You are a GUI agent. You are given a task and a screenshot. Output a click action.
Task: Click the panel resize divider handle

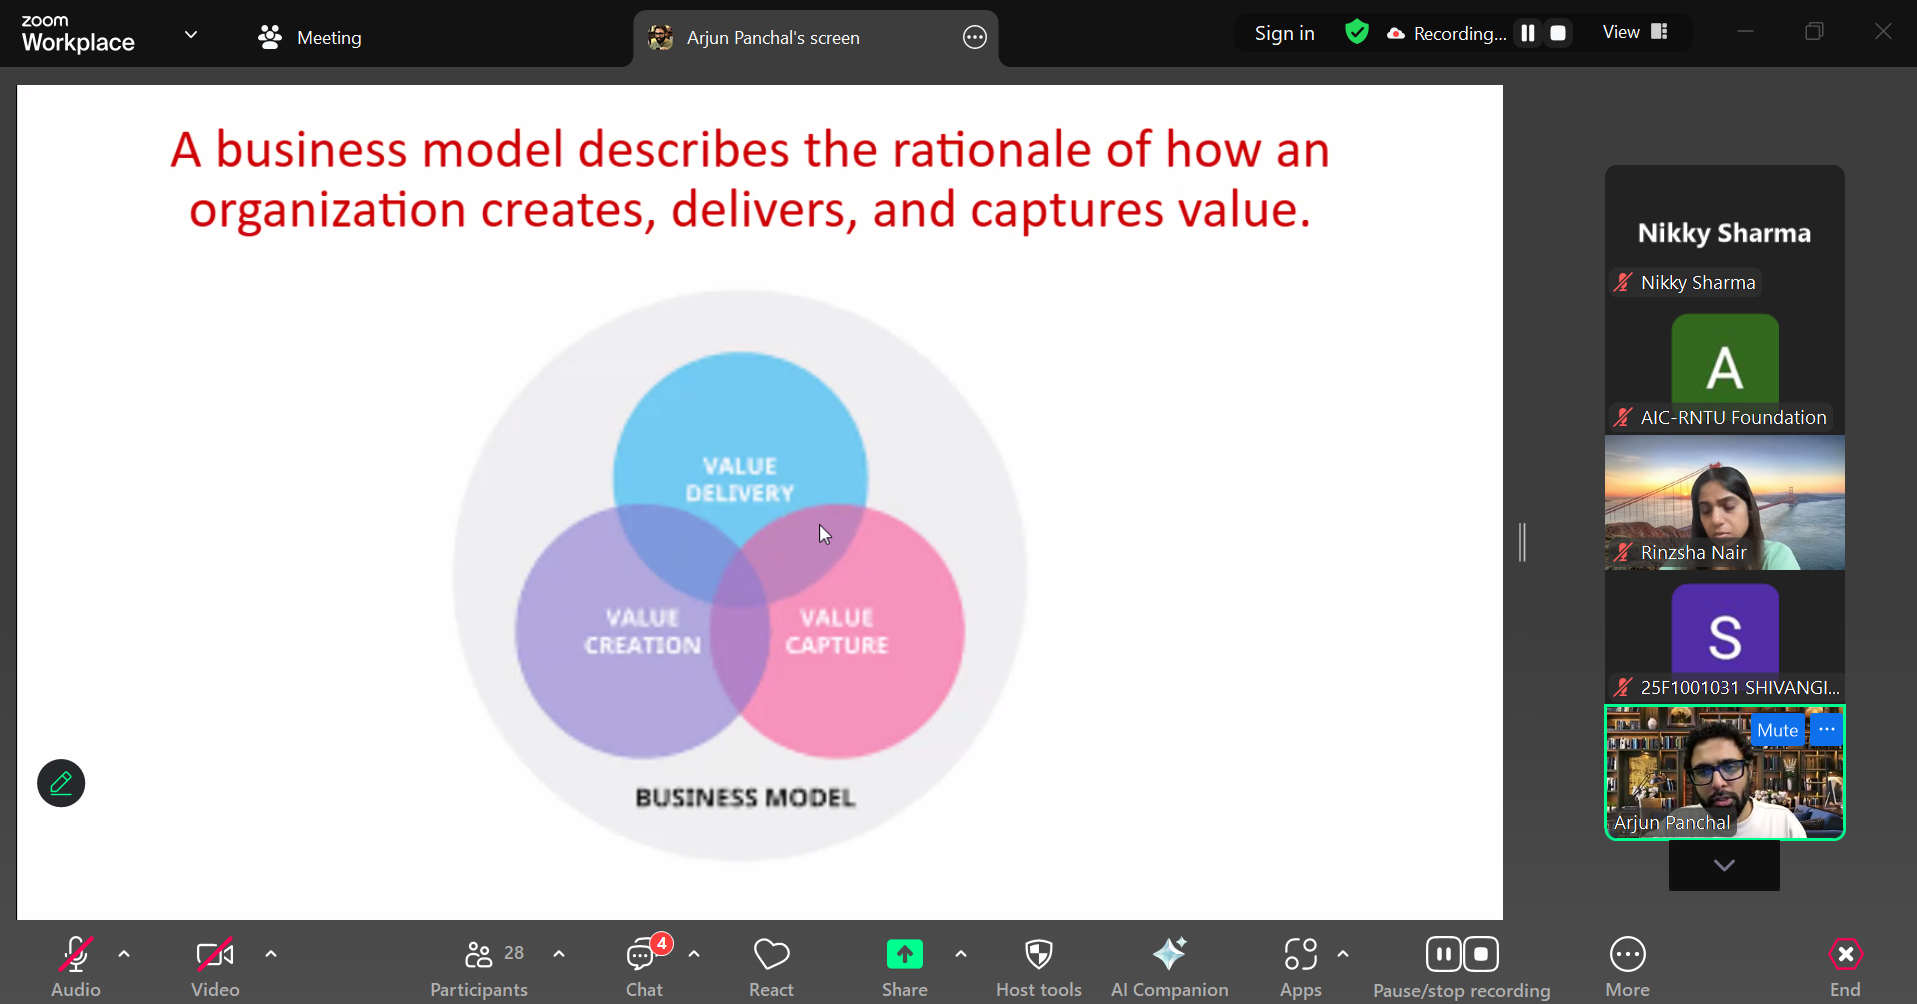[x=1522, y=542]
